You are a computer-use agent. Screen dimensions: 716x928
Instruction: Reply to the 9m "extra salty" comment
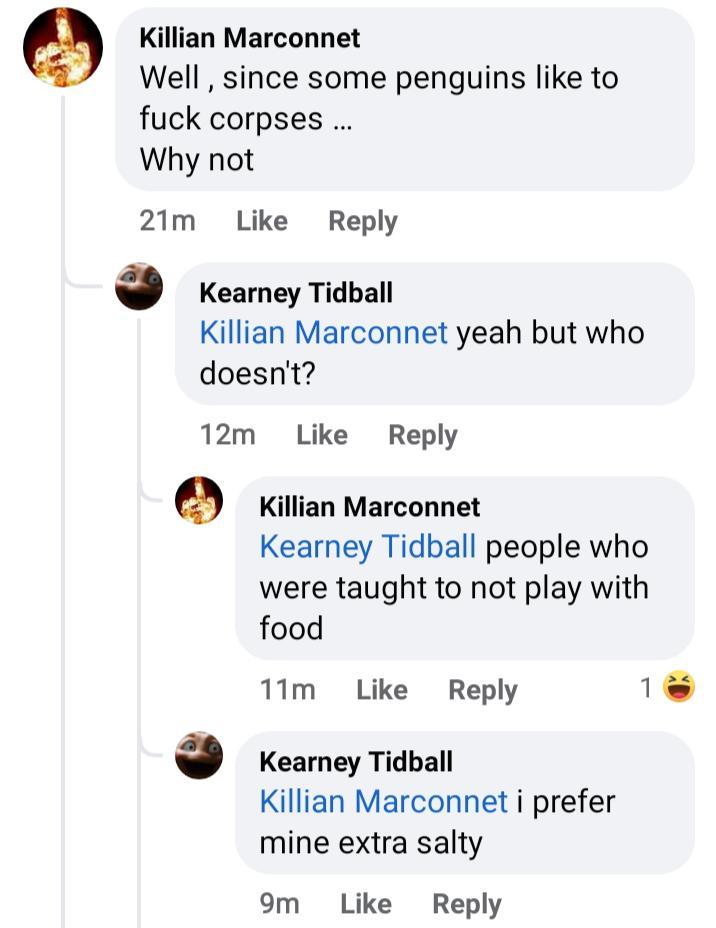pos(467,904)
